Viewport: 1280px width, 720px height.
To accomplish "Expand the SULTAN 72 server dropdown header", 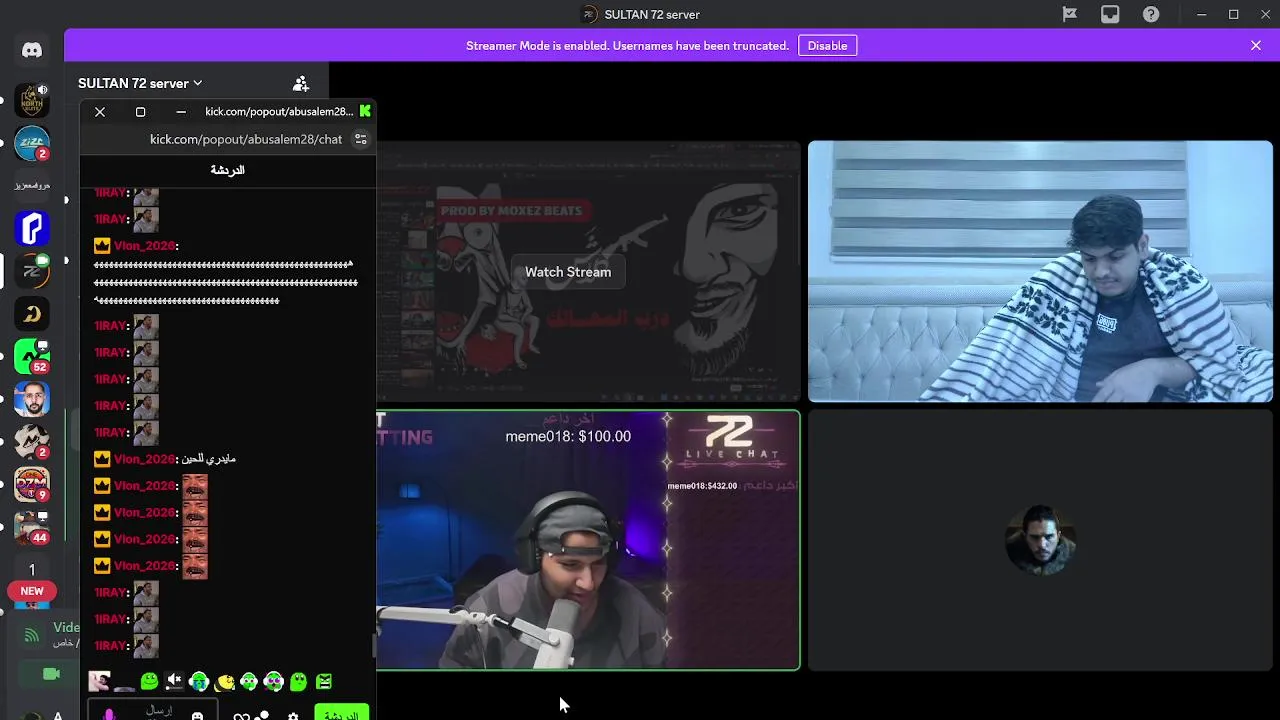I will tap(140, 83).
